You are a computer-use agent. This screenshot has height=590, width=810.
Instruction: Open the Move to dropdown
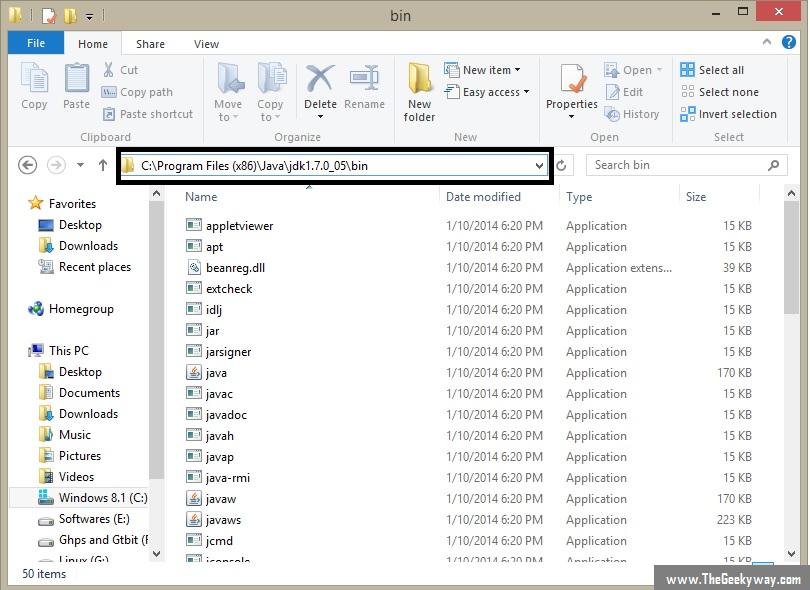point(228,92)
